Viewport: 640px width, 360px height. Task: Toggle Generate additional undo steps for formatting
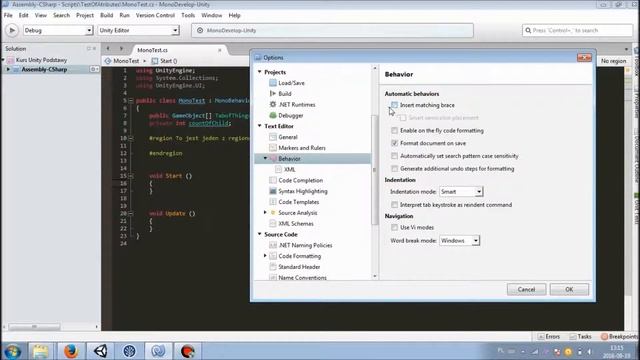tap(394, 169)
